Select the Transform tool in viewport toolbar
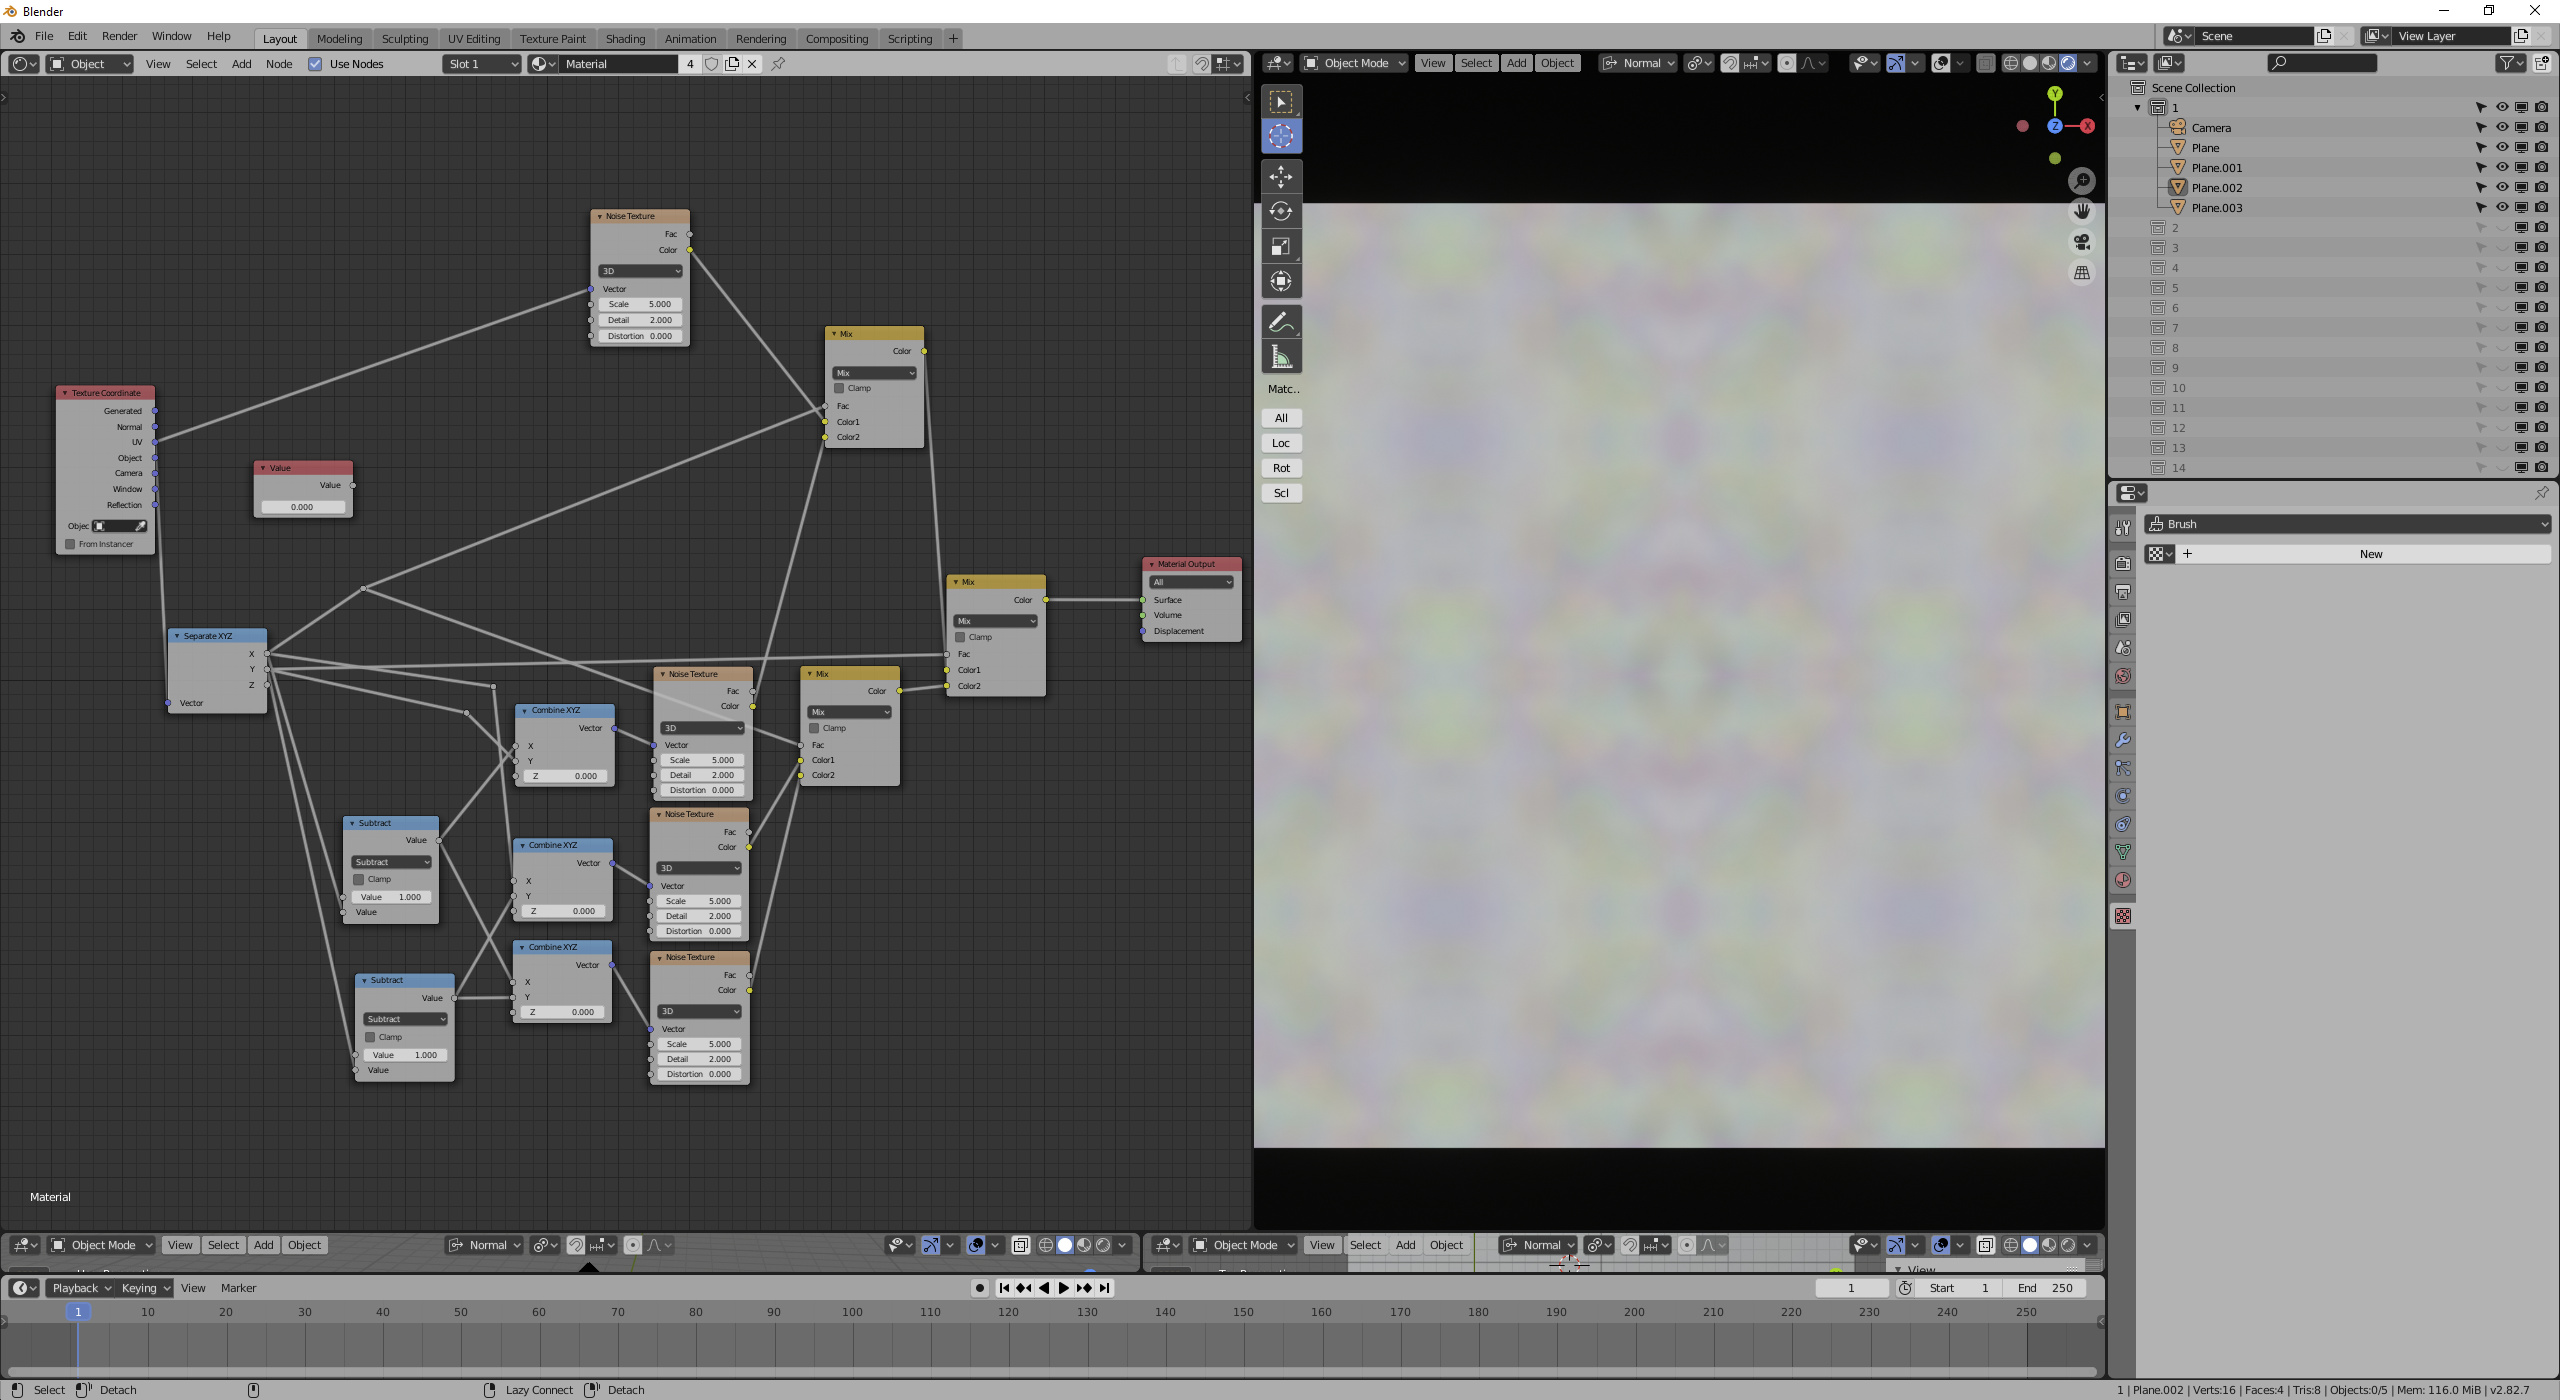2560x1400 pixels. (x=1281, y=282)
